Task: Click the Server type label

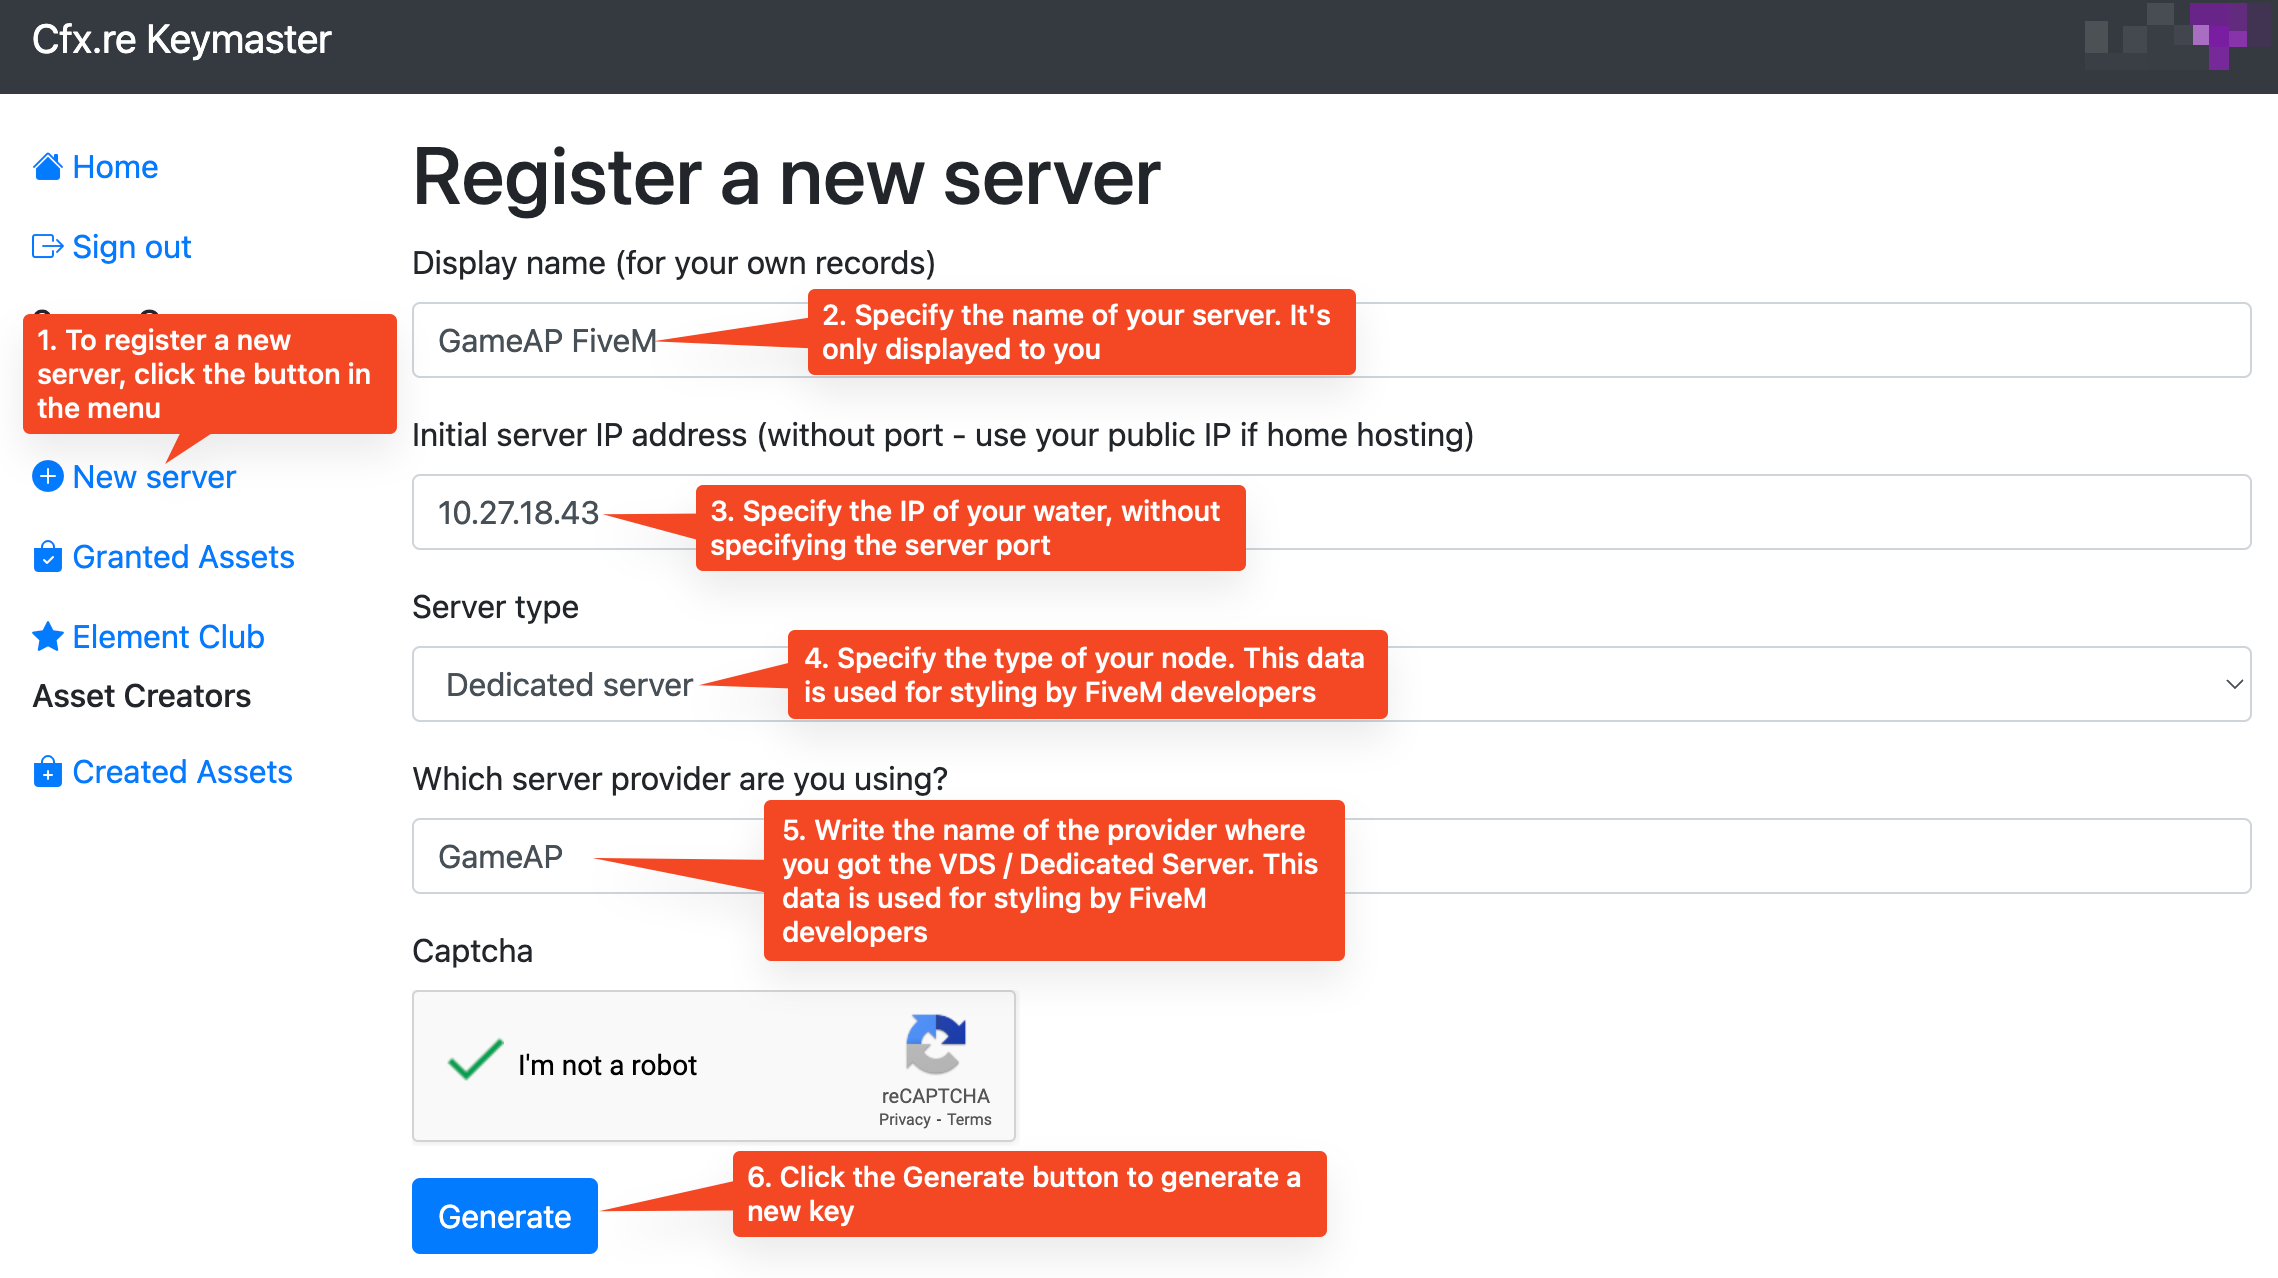Action: (495, 607)
